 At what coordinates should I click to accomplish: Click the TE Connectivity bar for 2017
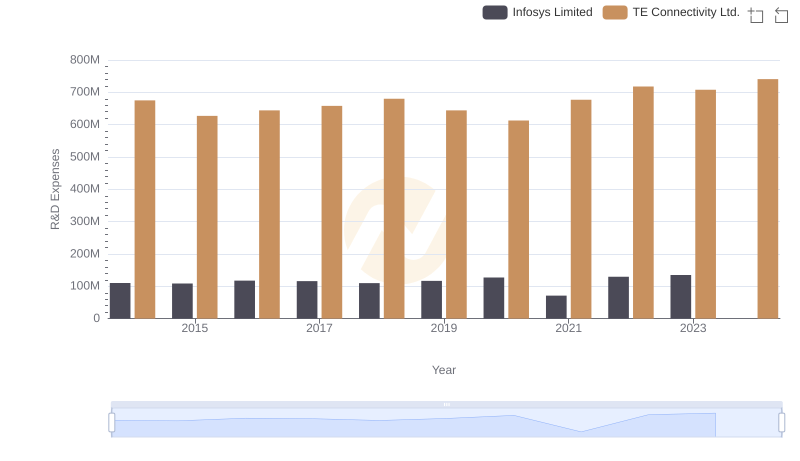click(332, 212)
